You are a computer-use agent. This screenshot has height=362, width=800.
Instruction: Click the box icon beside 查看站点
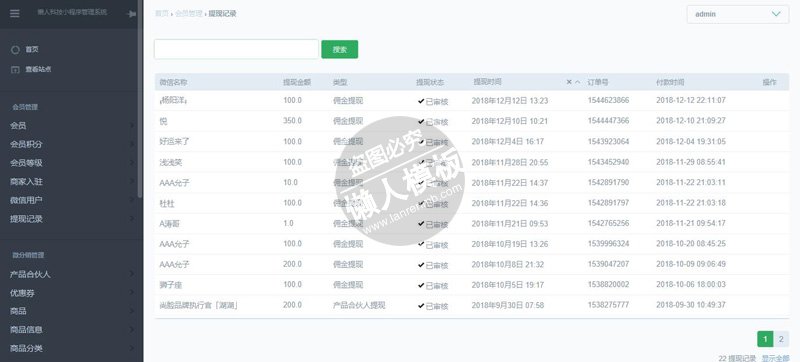[x=15, y=70]
